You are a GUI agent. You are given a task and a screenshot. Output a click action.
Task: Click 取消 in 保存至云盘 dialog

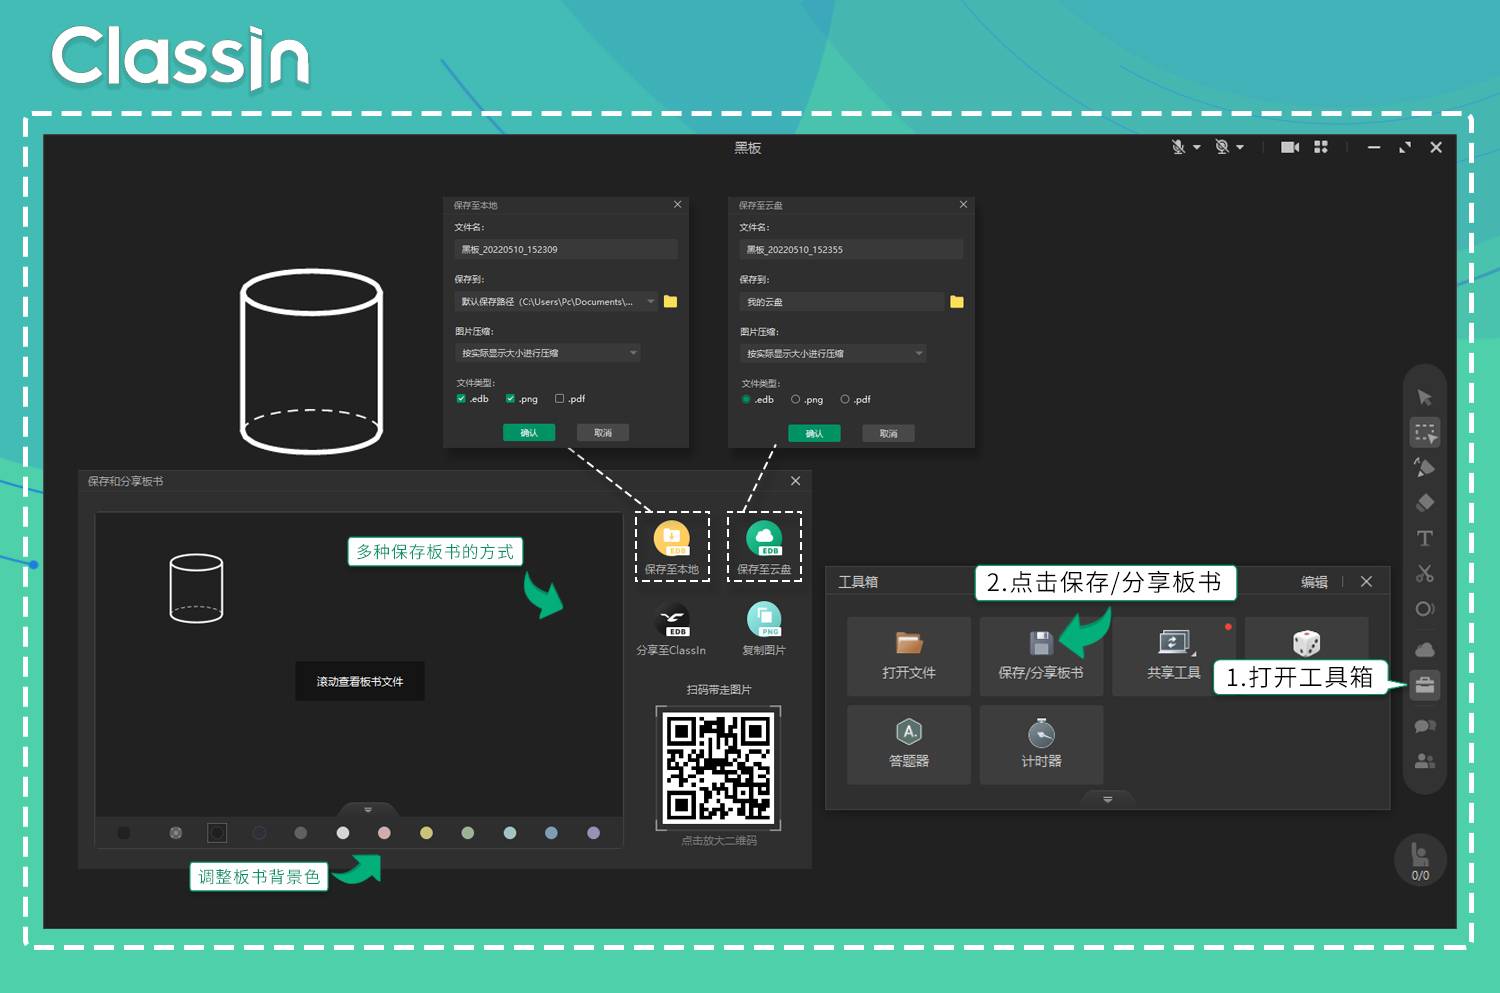tap(888, 433)
